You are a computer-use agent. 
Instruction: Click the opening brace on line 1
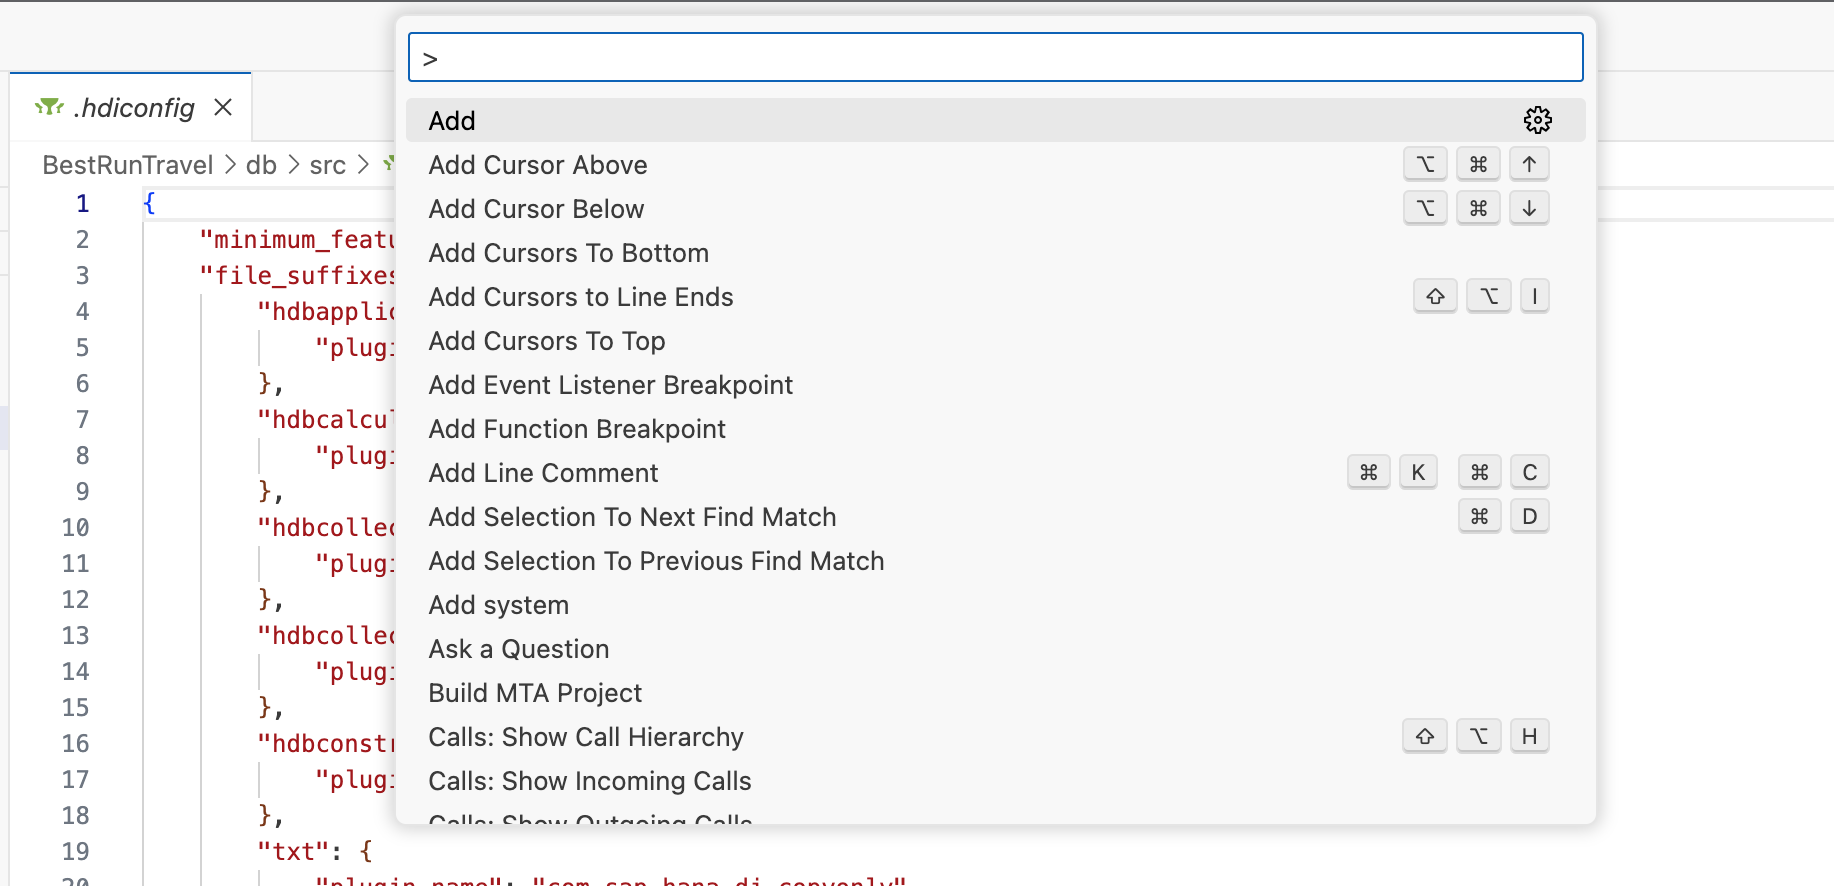pos(149,203)
